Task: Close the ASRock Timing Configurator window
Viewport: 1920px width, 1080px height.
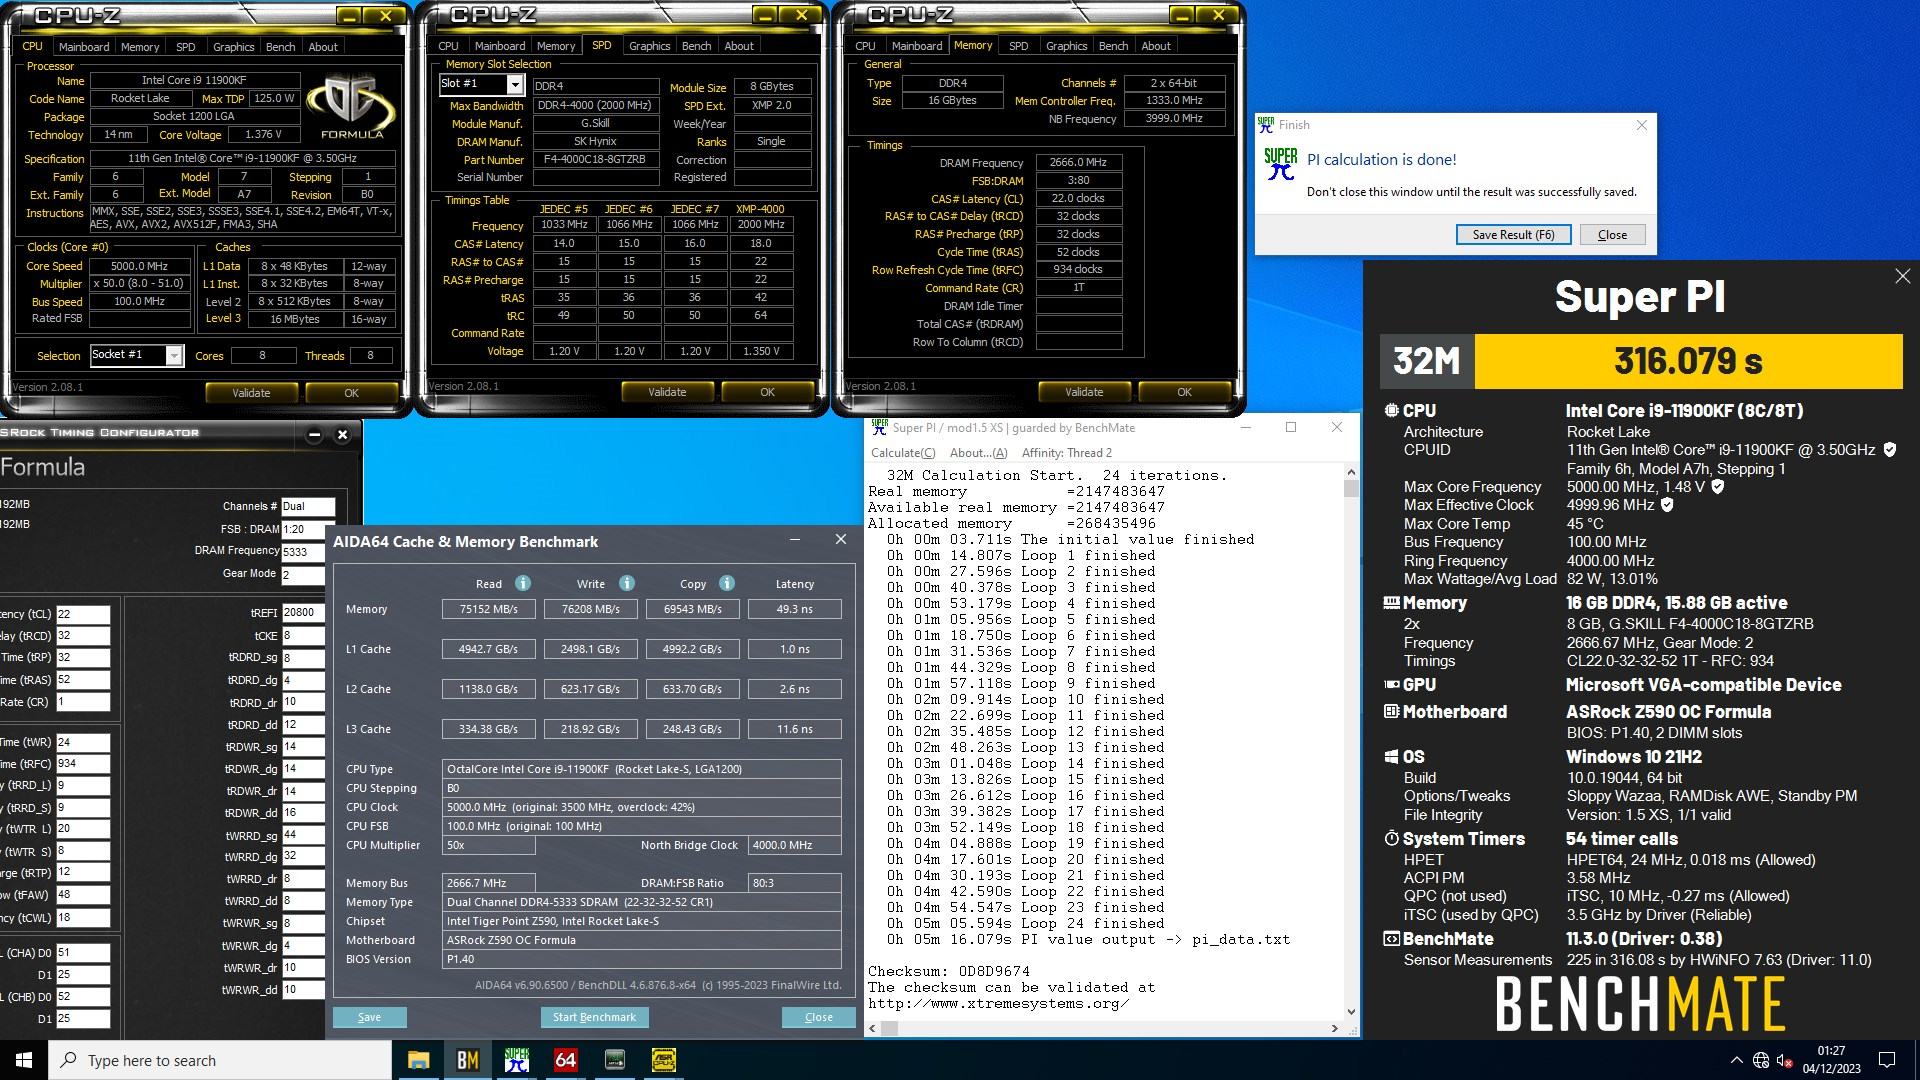Action: tap(342, 434)
